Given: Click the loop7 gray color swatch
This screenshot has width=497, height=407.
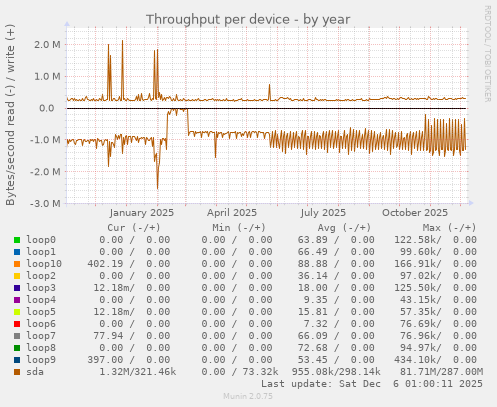Looking at the screenshot, I should click(17, 336).
